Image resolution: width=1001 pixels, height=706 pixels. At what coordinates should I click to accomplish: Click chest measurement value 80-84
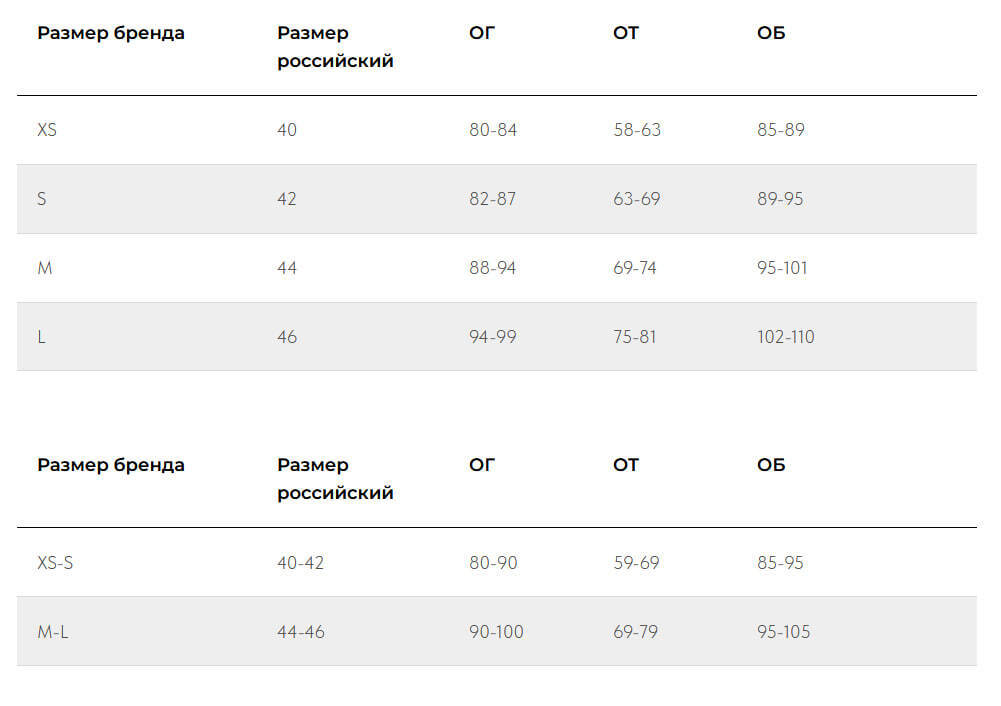[x=493, y=130]
